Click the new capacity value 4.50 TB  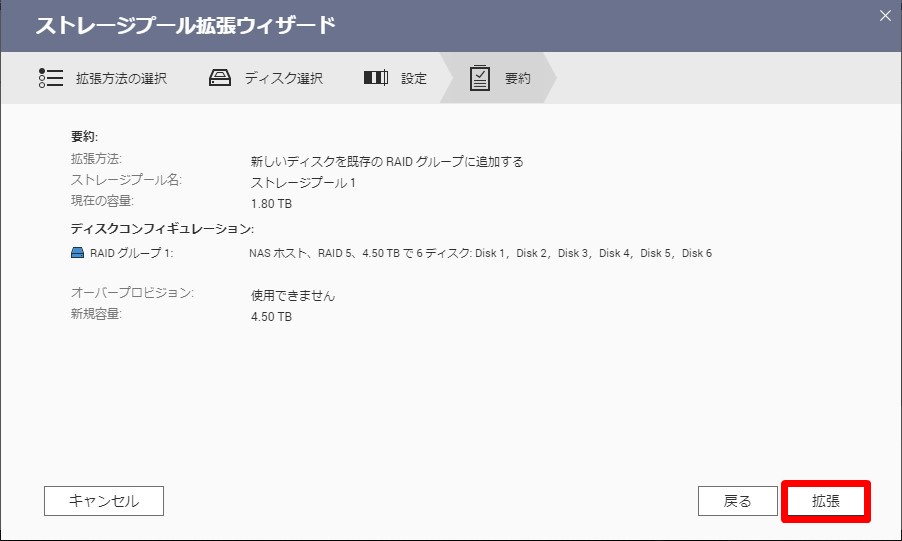coord(272,317)
